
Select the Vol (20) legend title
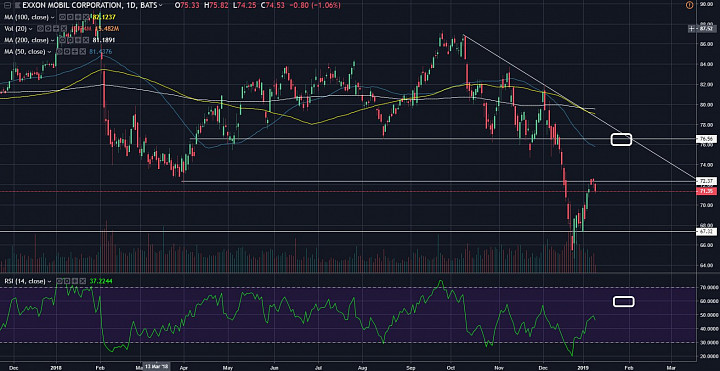coord(15,28)
